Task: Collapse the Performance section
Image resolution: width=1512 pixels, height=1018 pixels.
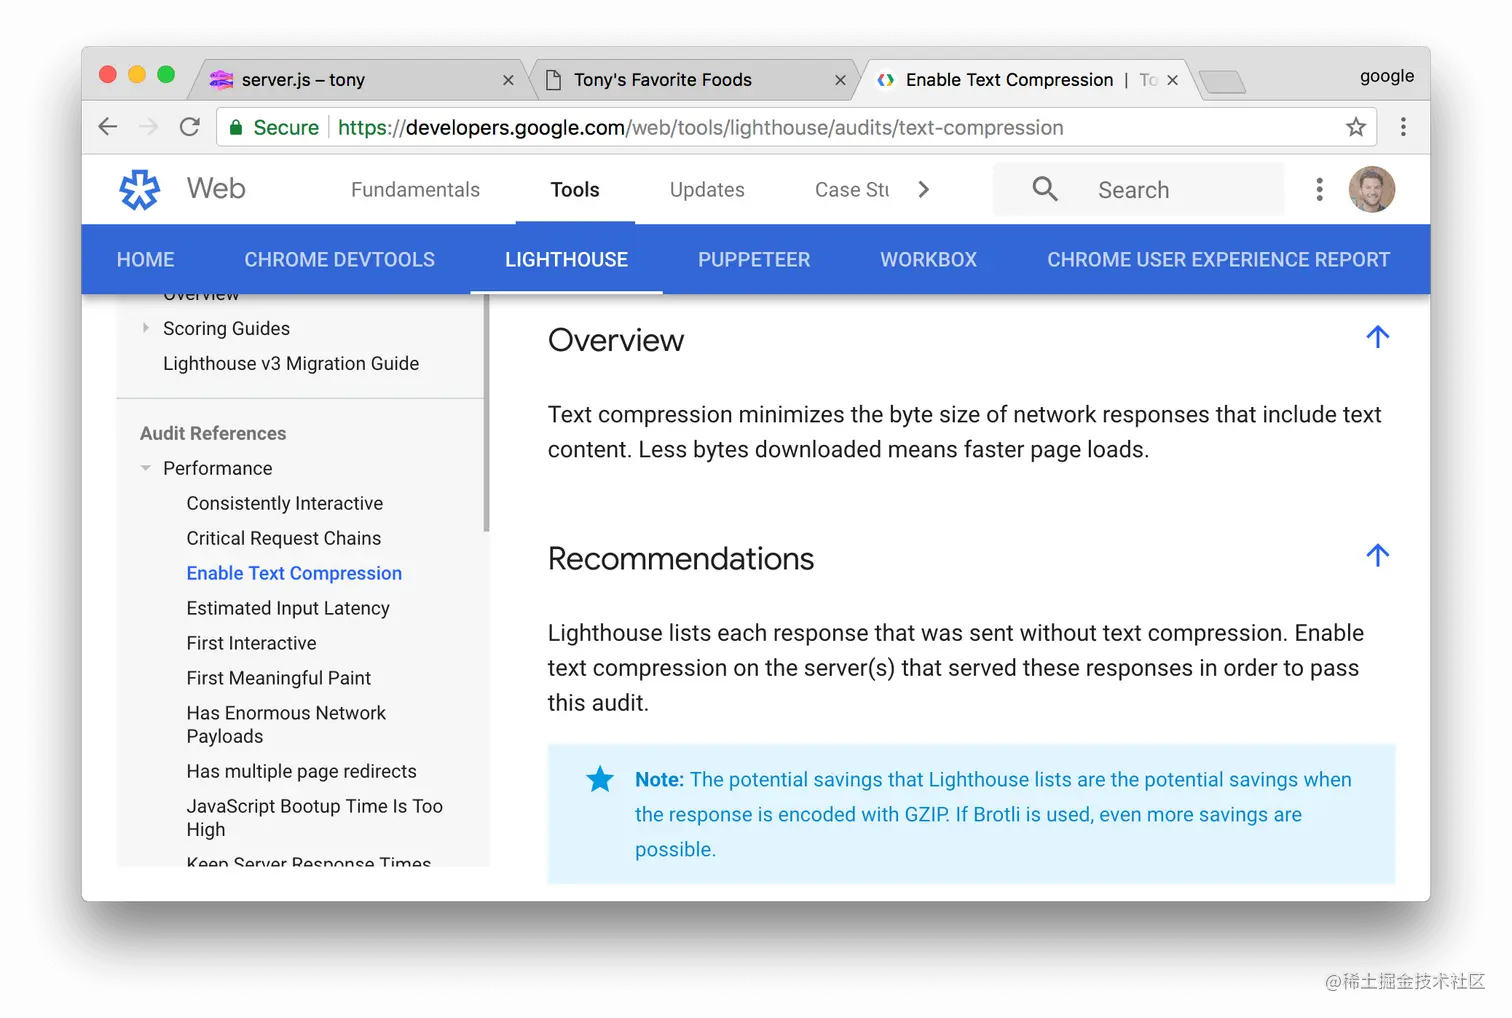Action: pyautogui.click(x=146, y=468)
